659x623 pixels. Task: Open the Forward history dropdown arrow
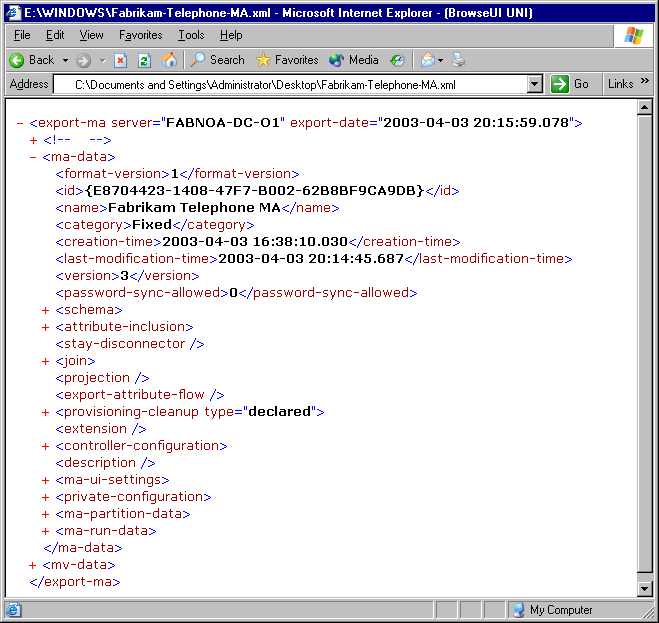click(x=103, y=61)
